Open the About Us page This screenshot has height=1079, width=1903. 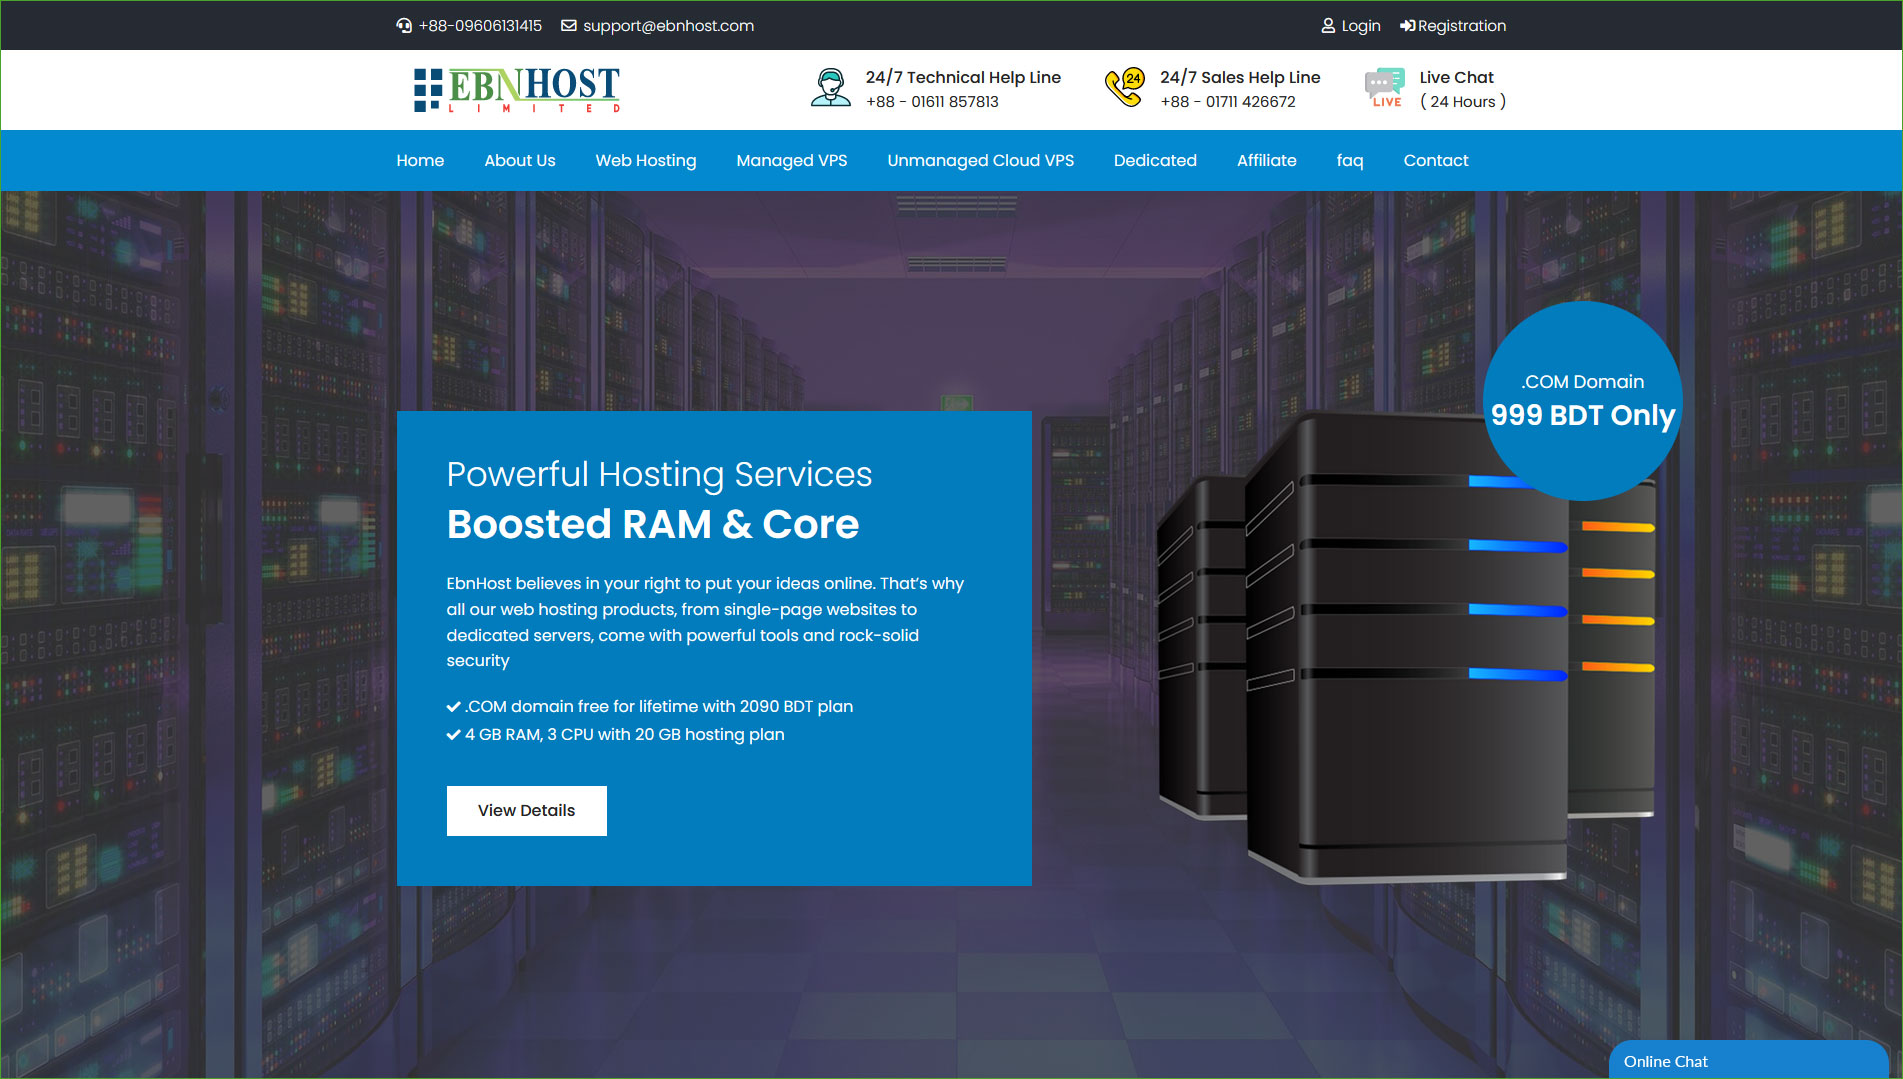[x=520, y=160]
